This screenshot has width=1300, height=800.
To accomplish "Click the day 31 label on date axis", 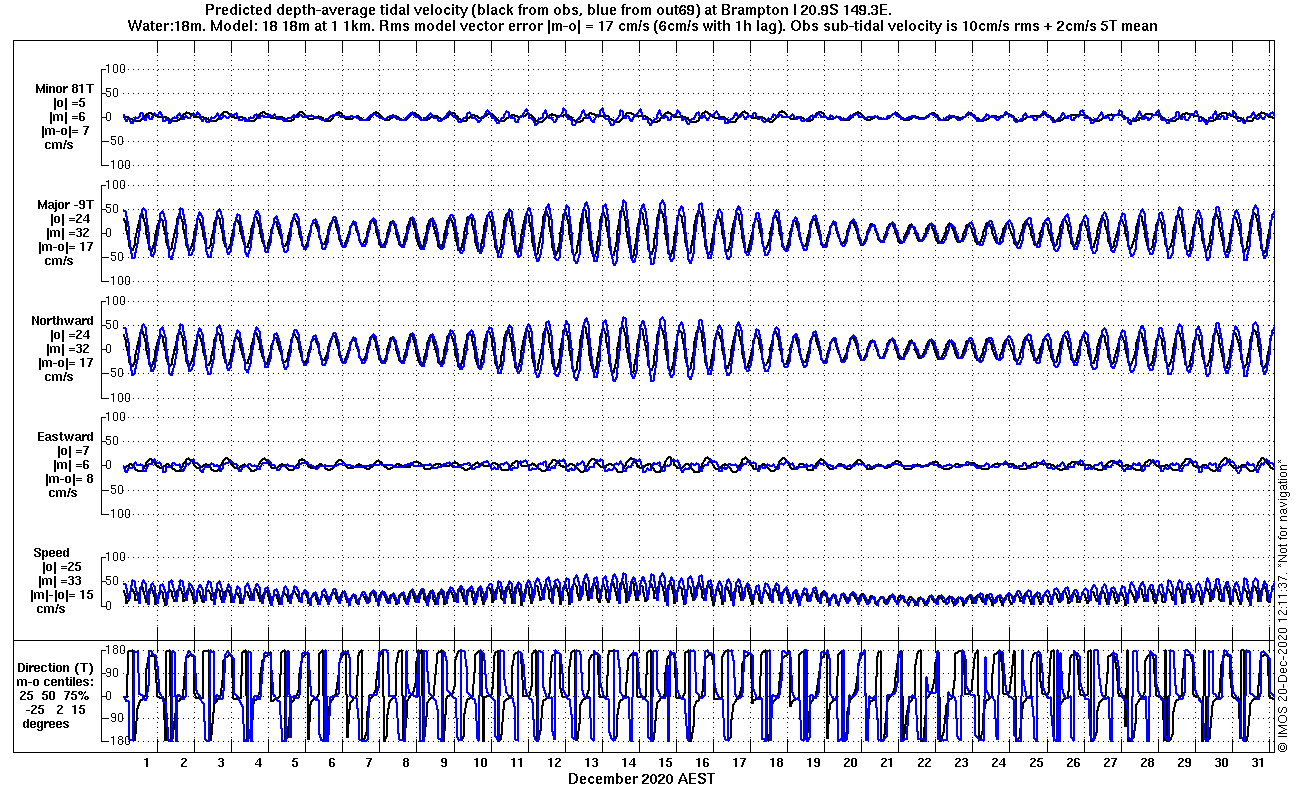I will (1257, 763).
